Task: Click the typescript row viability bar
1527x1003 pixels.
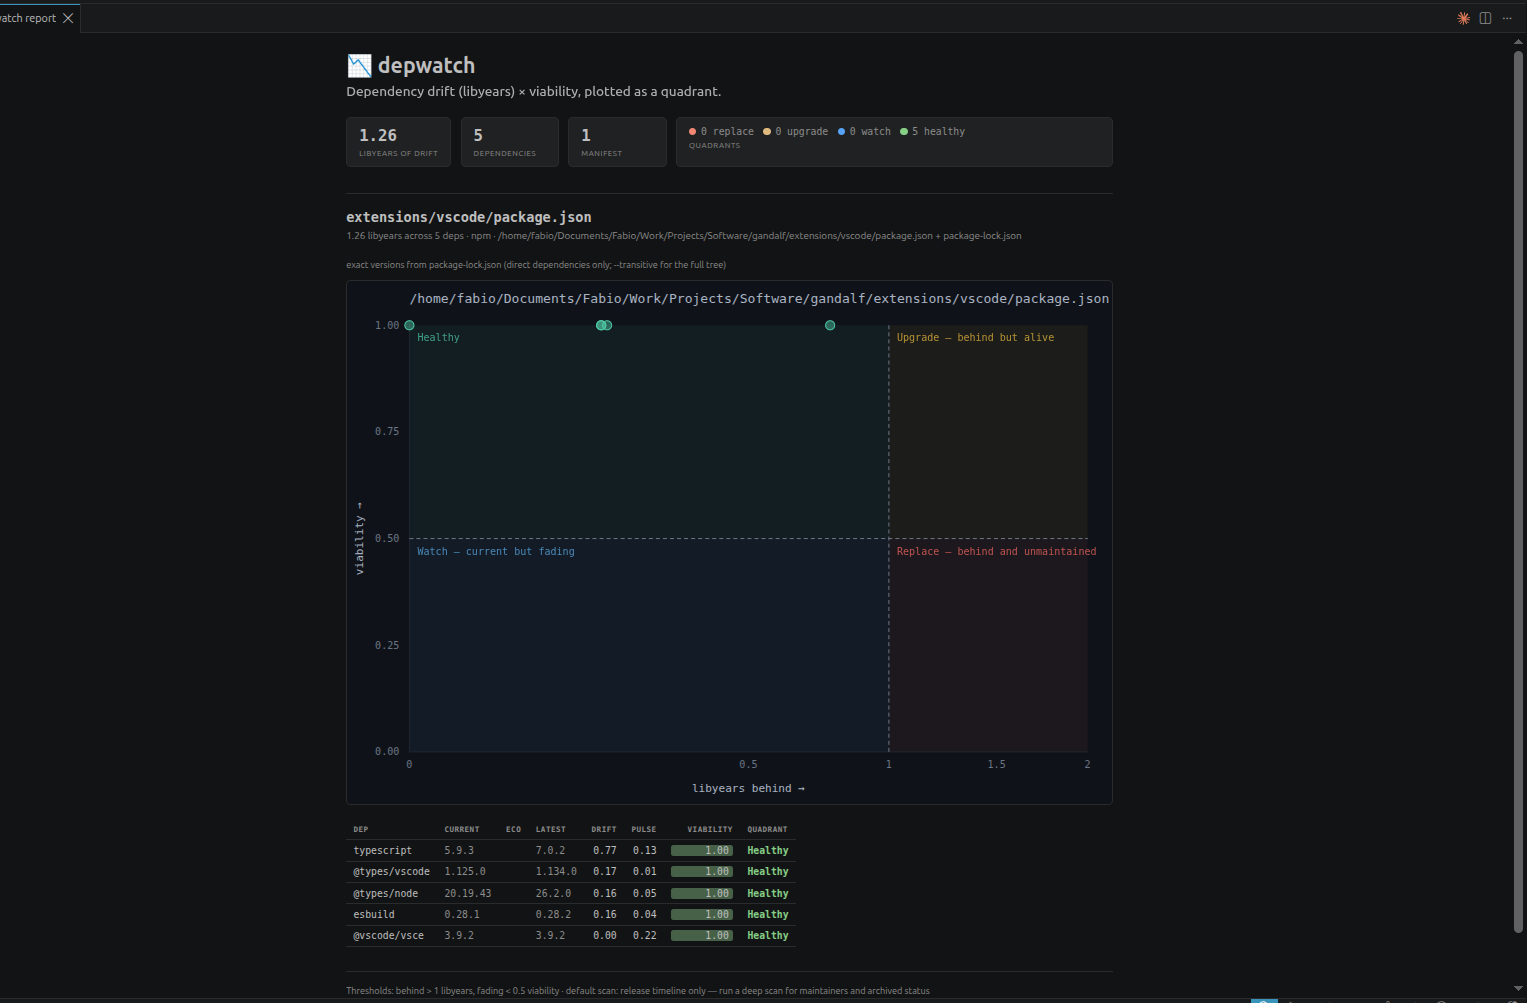Action: (x=702, y=850)
